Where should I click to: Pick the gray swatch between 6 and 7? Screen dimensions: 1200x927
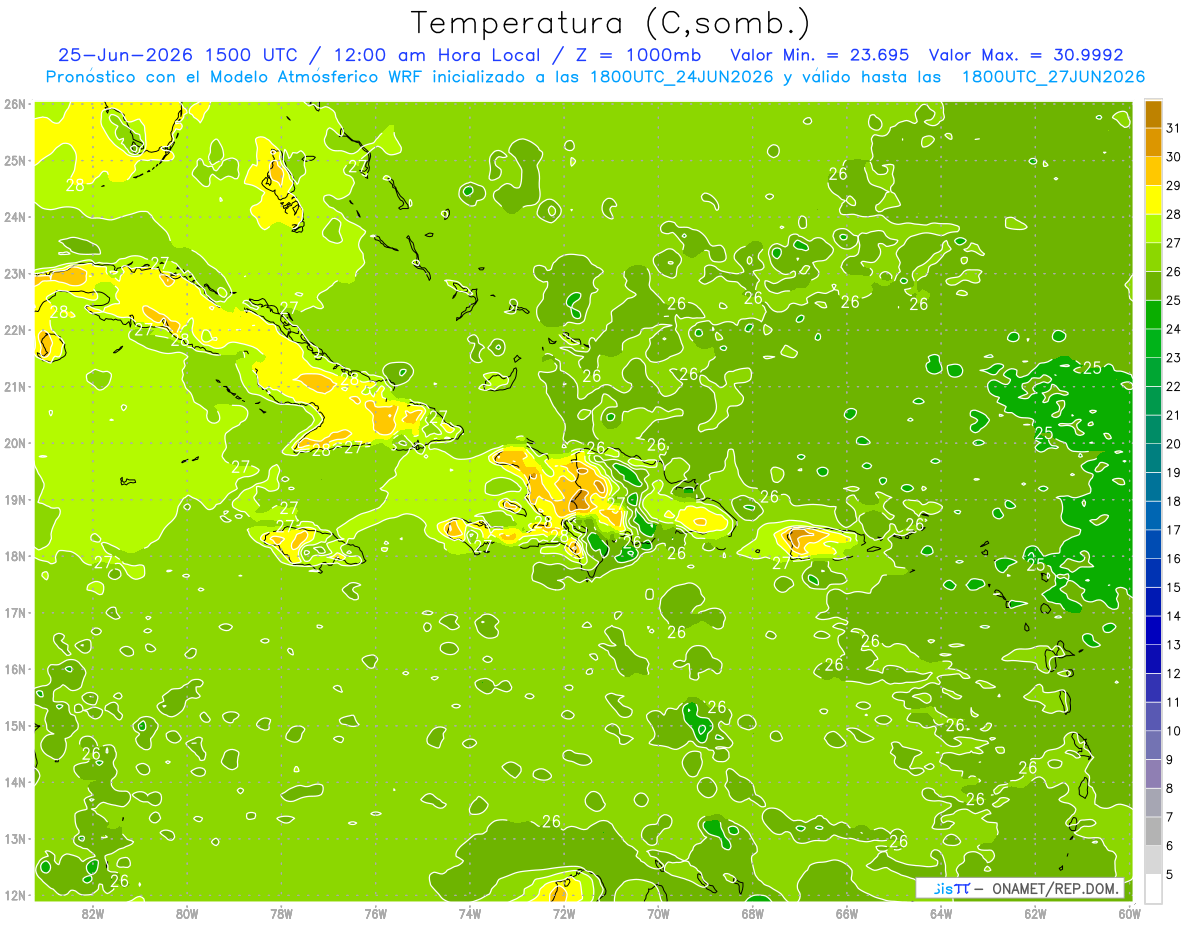[x=1153, y=831]
